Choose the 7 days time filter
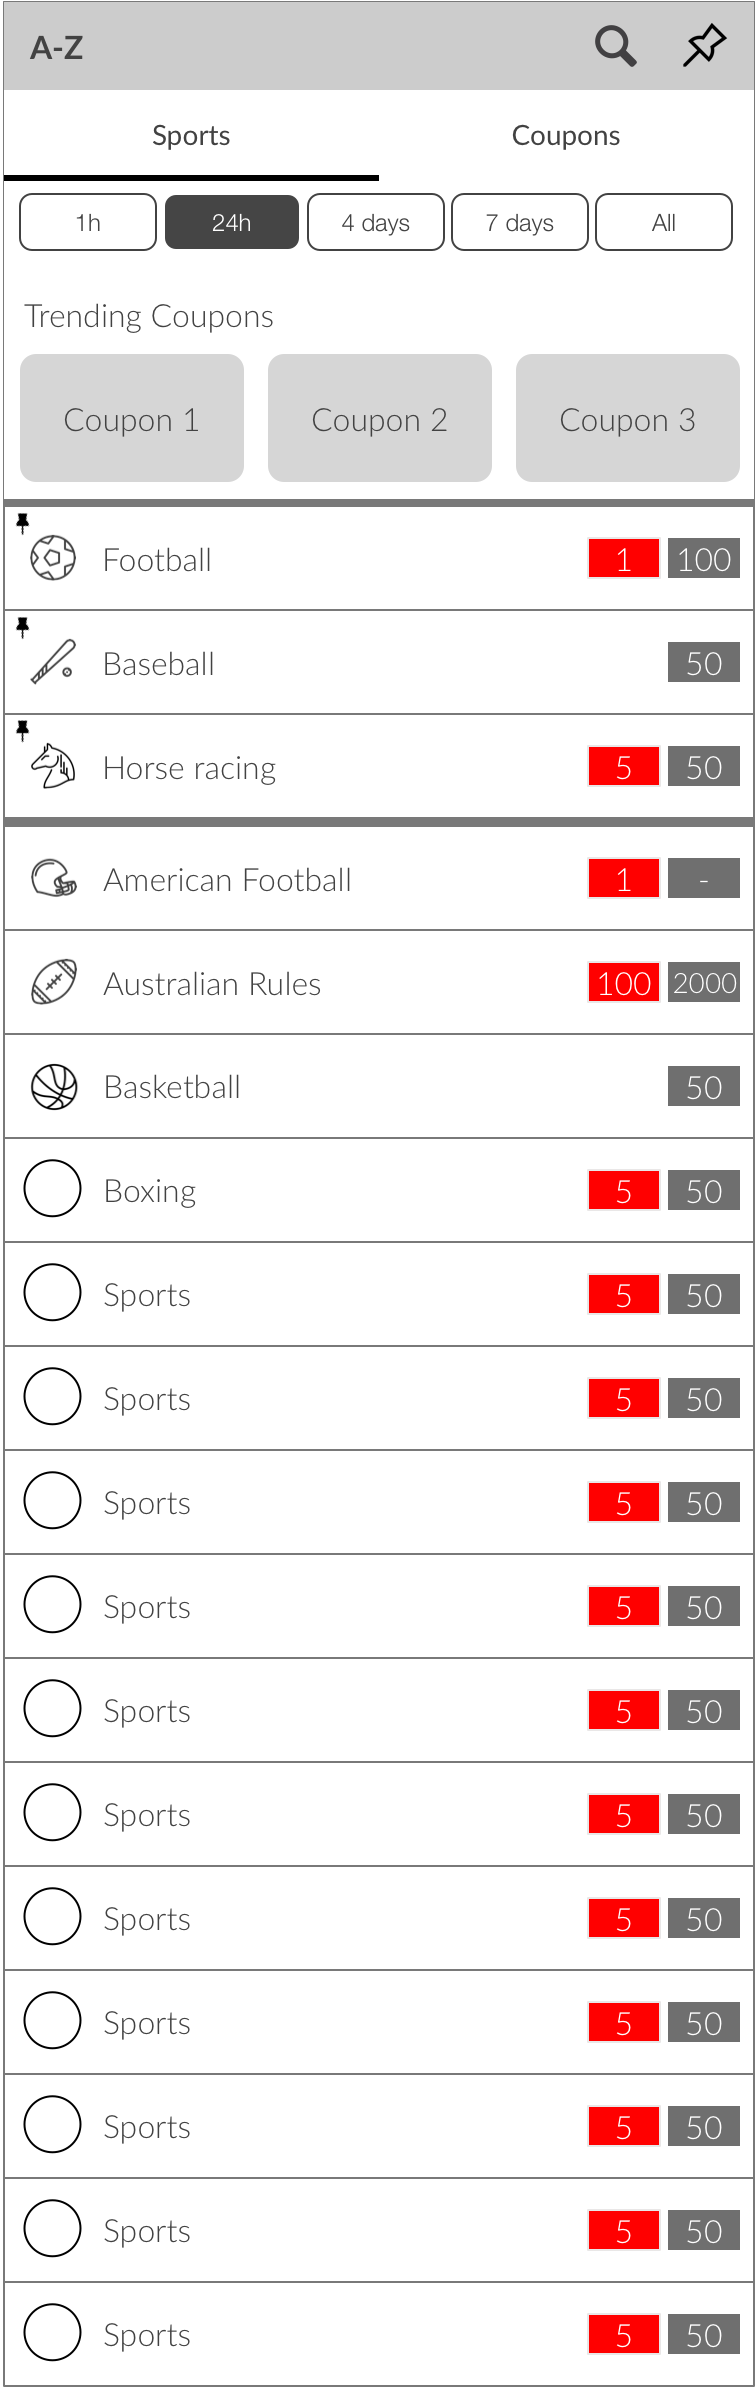Screen dimensions: 756x2402 520,222
